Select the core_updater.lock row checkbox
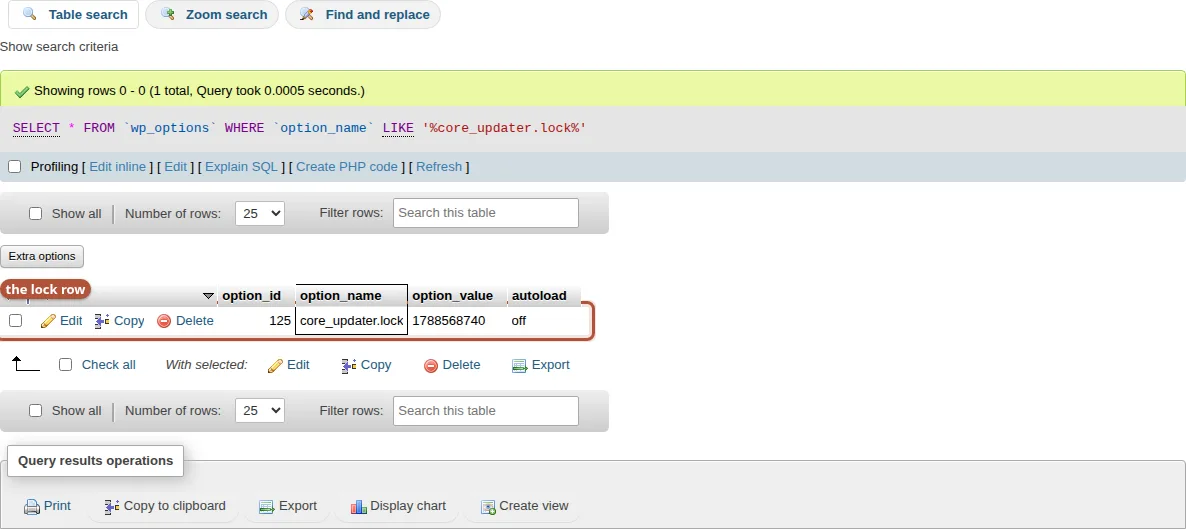 tap(15, 321)
